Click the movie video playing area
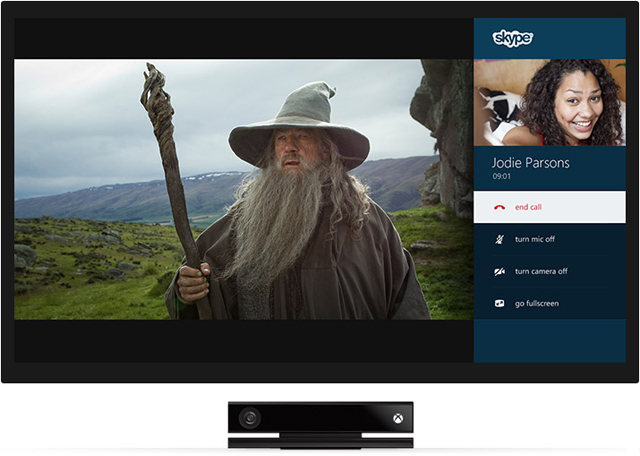 244,189
